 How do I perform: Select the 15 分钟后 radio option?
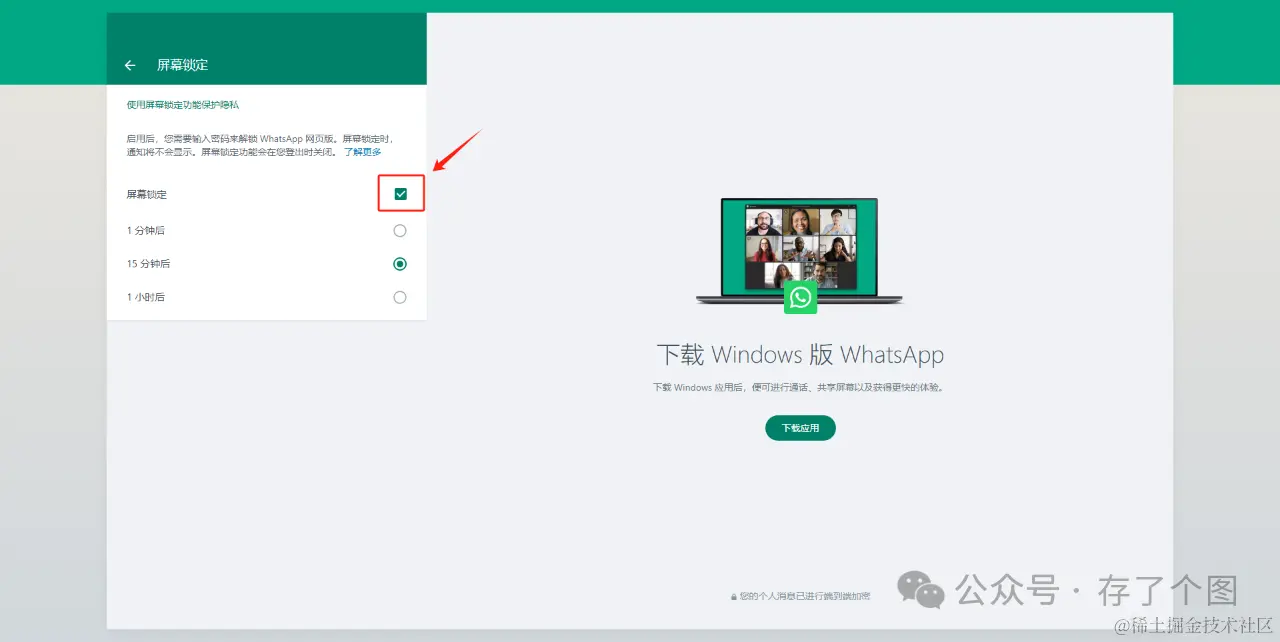(400, 264)
